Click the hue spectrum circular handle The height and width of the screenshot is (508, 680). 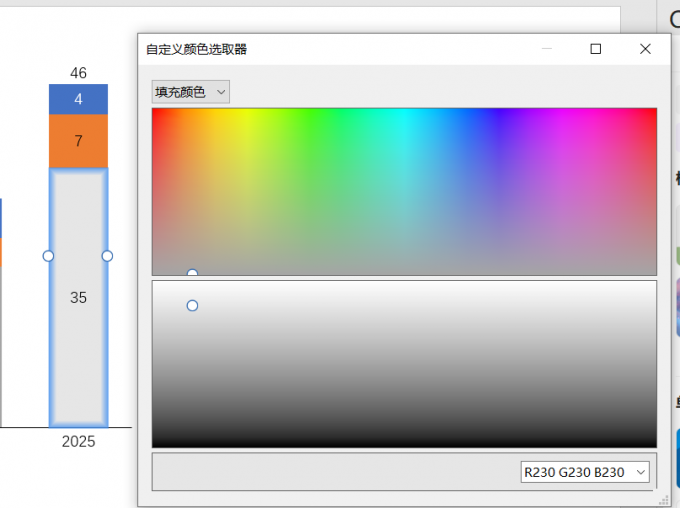coord(192,274)
